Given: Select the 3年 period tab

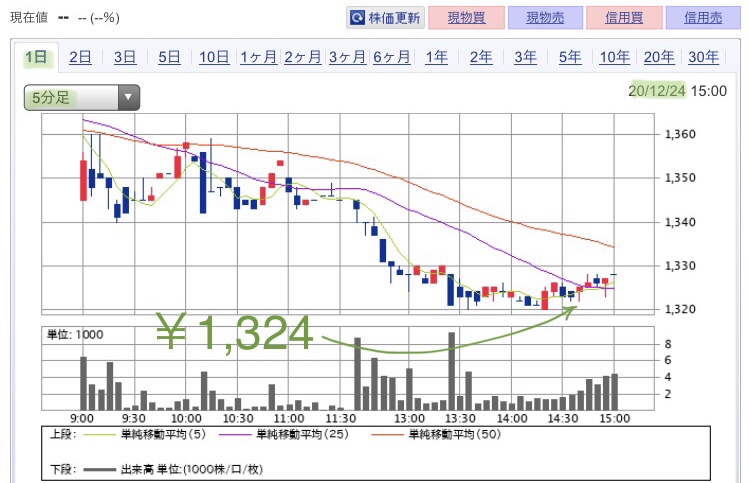Looking at the screenshot, I should [x=525, y=57].
